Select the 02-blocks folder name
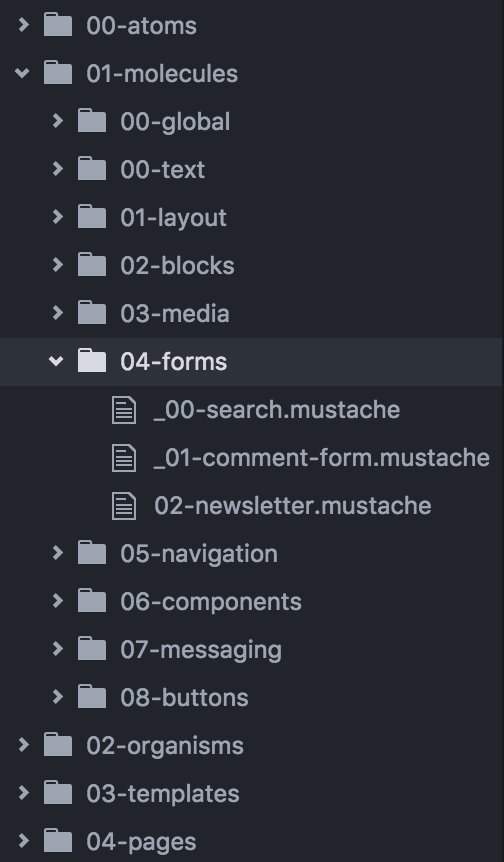504x862 pixels. coord(177,266)
